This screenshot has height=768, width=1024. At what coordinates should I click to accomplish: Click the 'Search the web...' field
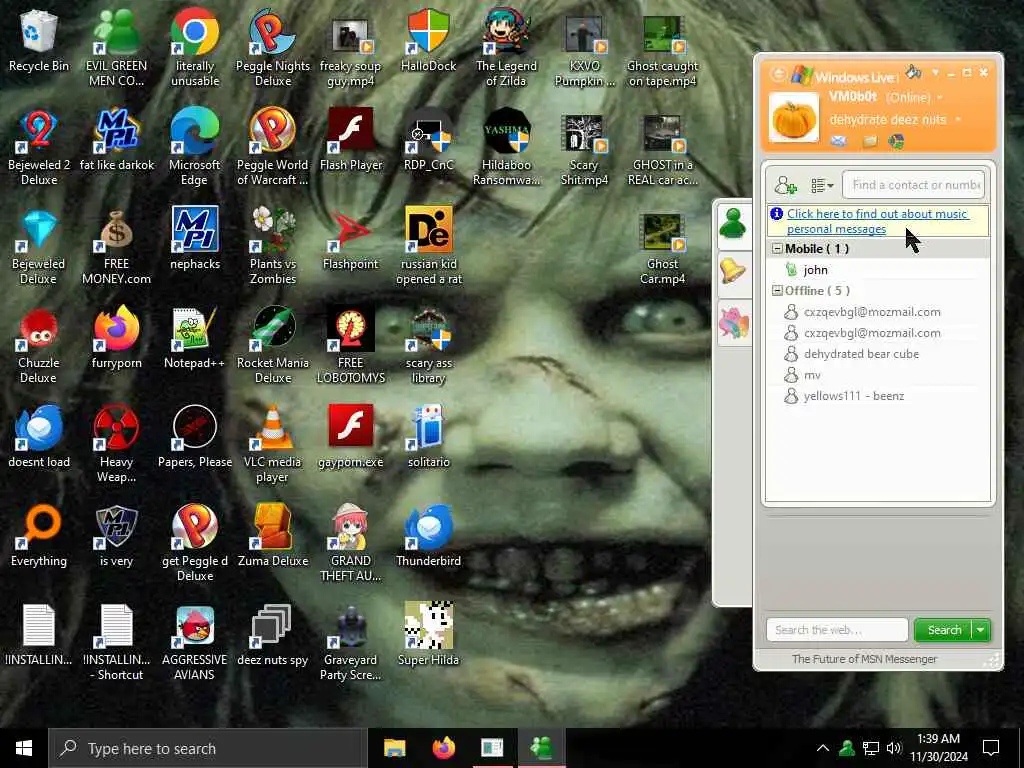pos(837,630)
